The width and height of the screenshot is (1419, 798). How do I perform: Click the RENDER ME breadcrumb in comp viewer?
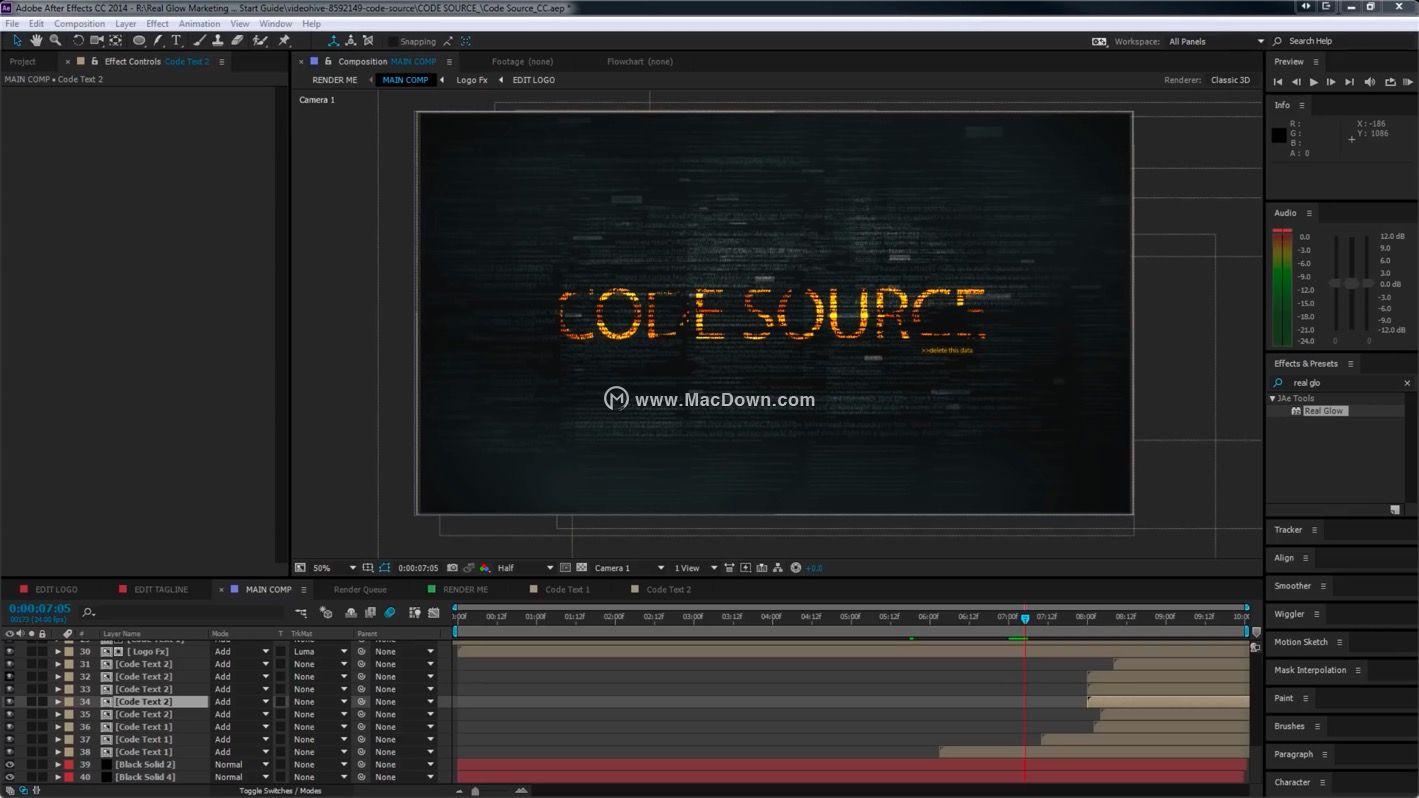(334, 80)
